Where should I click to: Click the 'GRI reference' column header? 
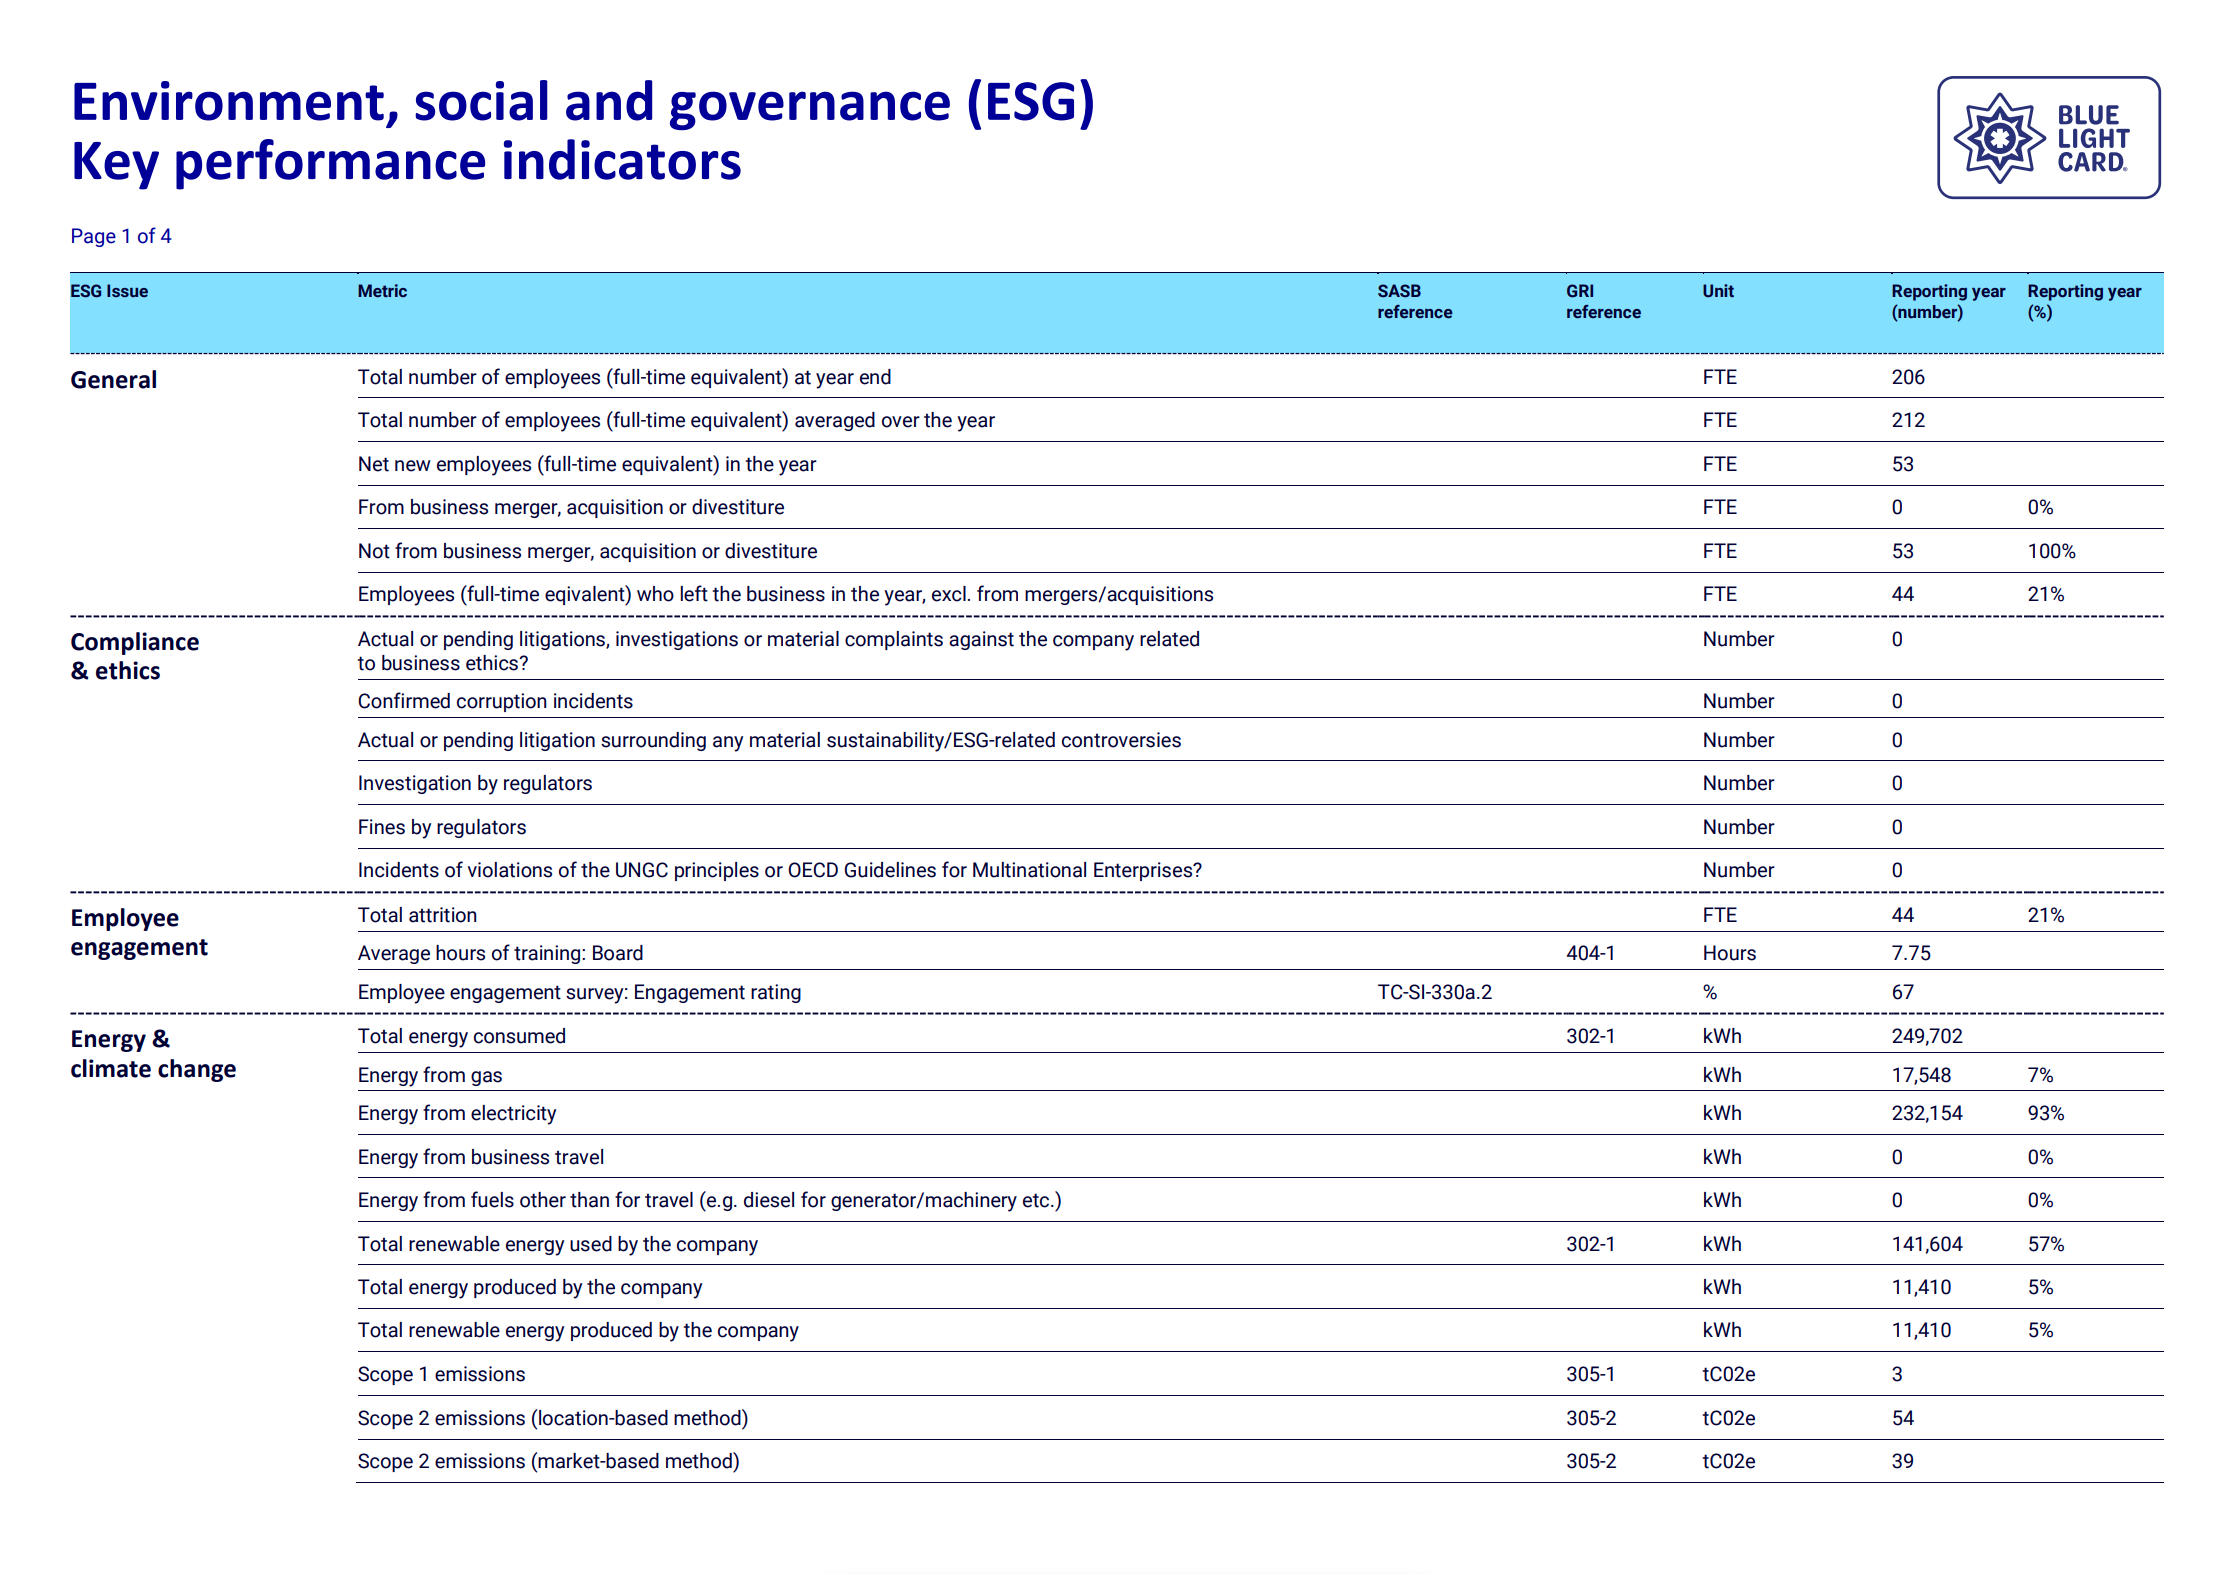[1602, 301]
